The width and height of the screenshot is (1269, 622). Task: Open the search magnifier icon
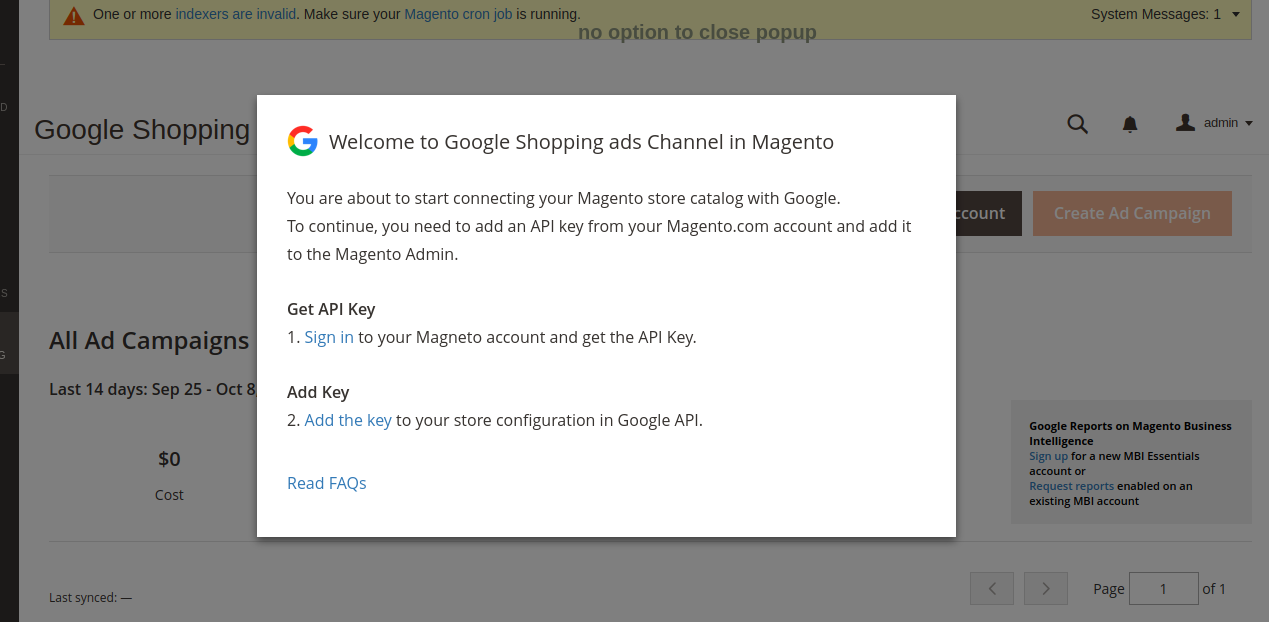click(1077, 124)
